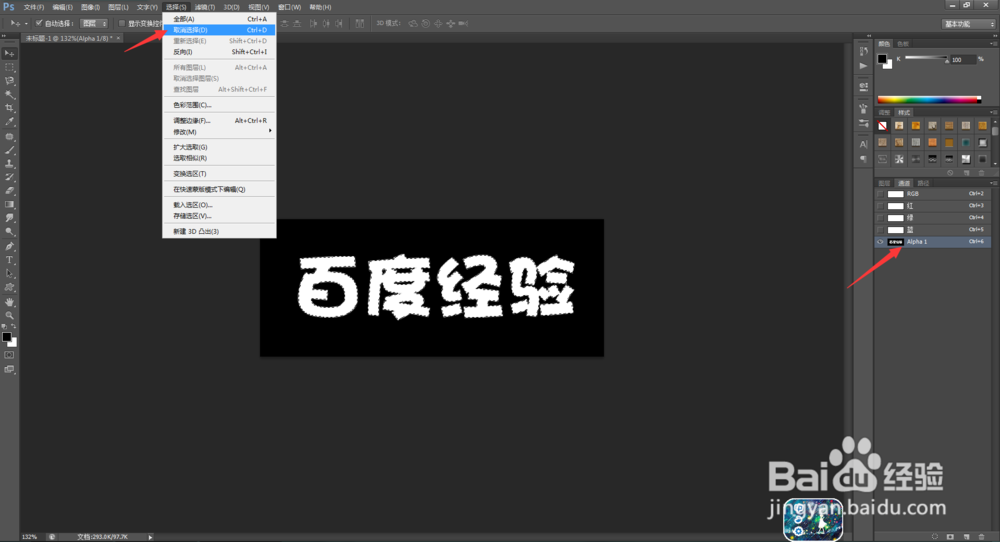Image resolution: width=1000 pixels, height=542 pixels.
Task: Open the Character panel icon
Action: click(x=864, y=144)
